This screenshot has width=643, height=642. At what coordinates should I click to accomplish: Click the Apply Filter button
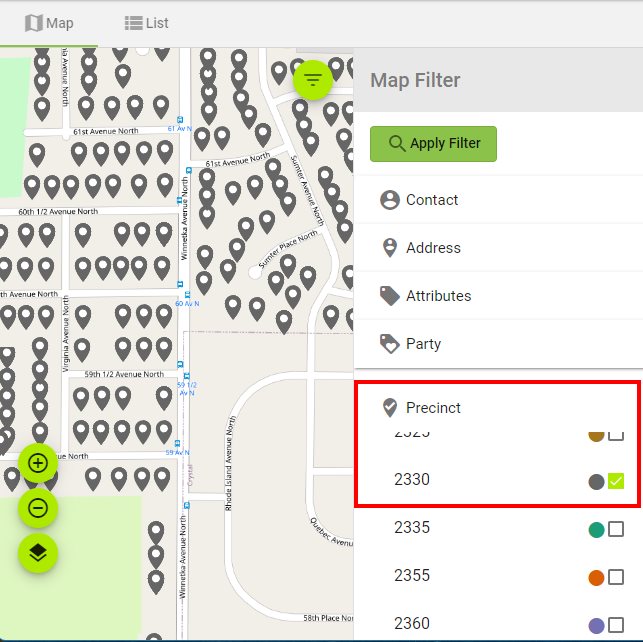point(433,143)
